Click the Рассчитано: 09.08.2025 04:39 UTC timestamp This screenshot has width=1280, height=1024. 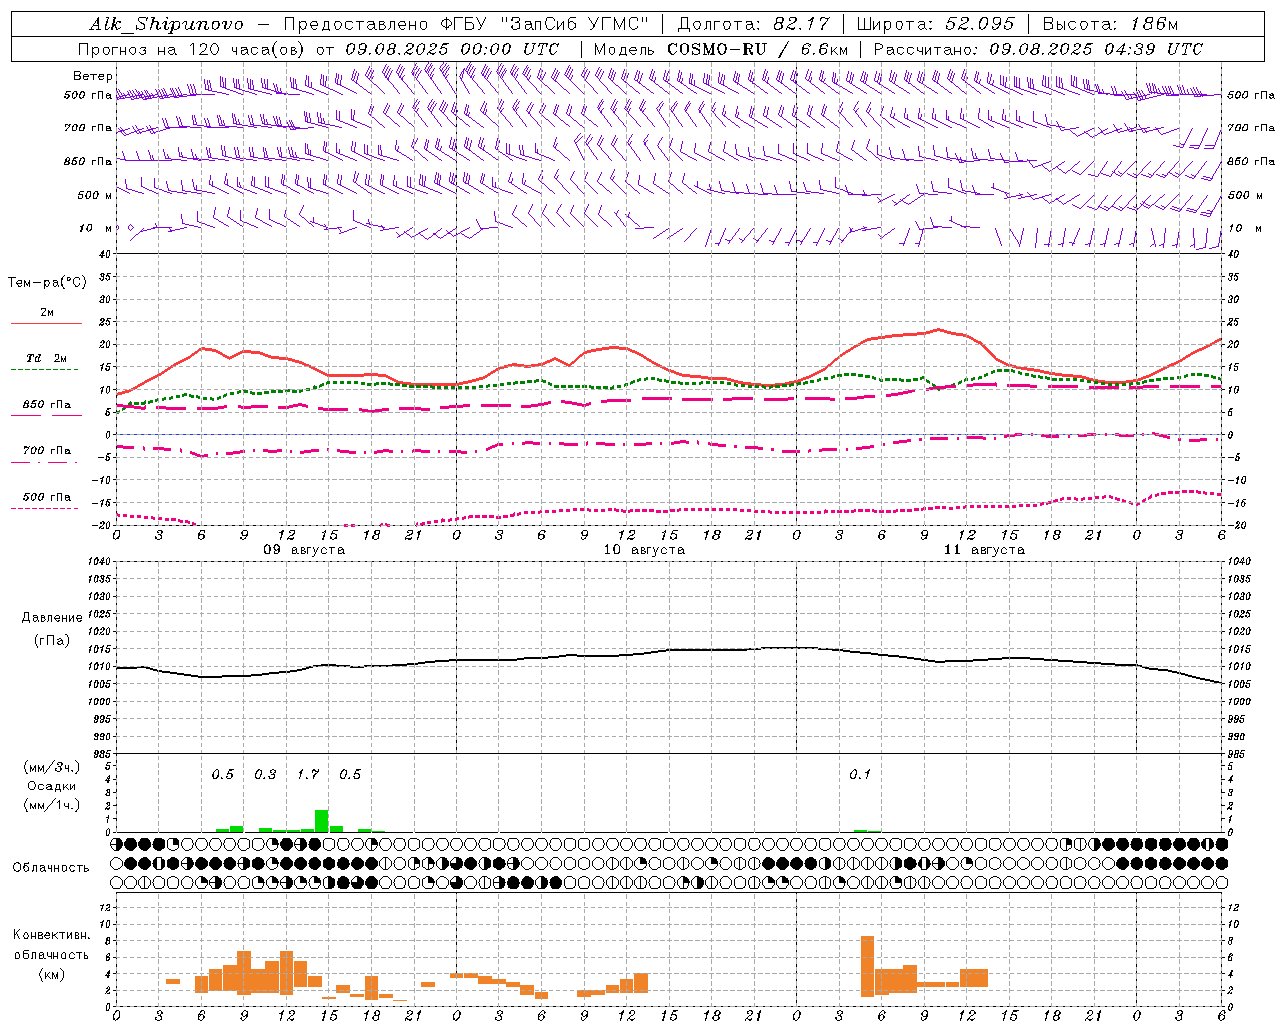[1038, 49]
